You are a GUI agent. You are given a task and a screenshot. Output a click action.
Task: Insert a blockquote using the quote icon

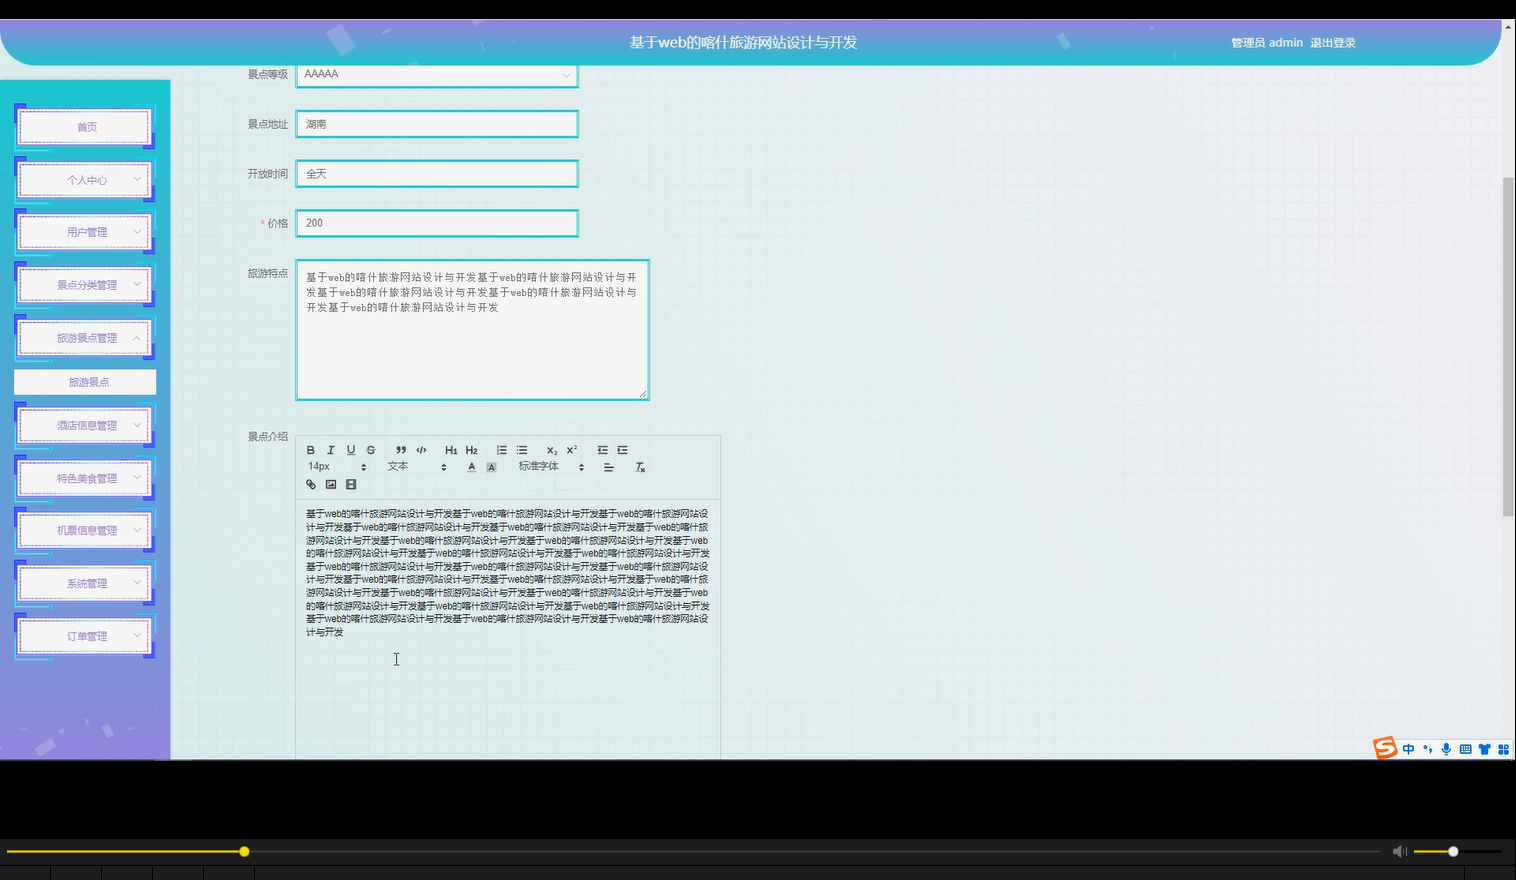(401, 450)
